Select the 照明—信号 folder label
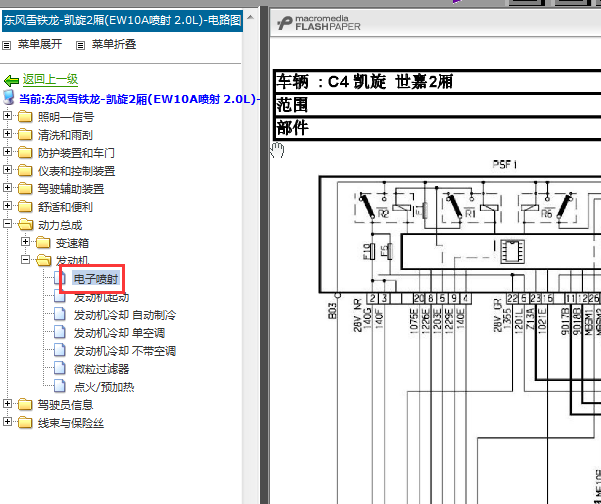 coord(66,117)
